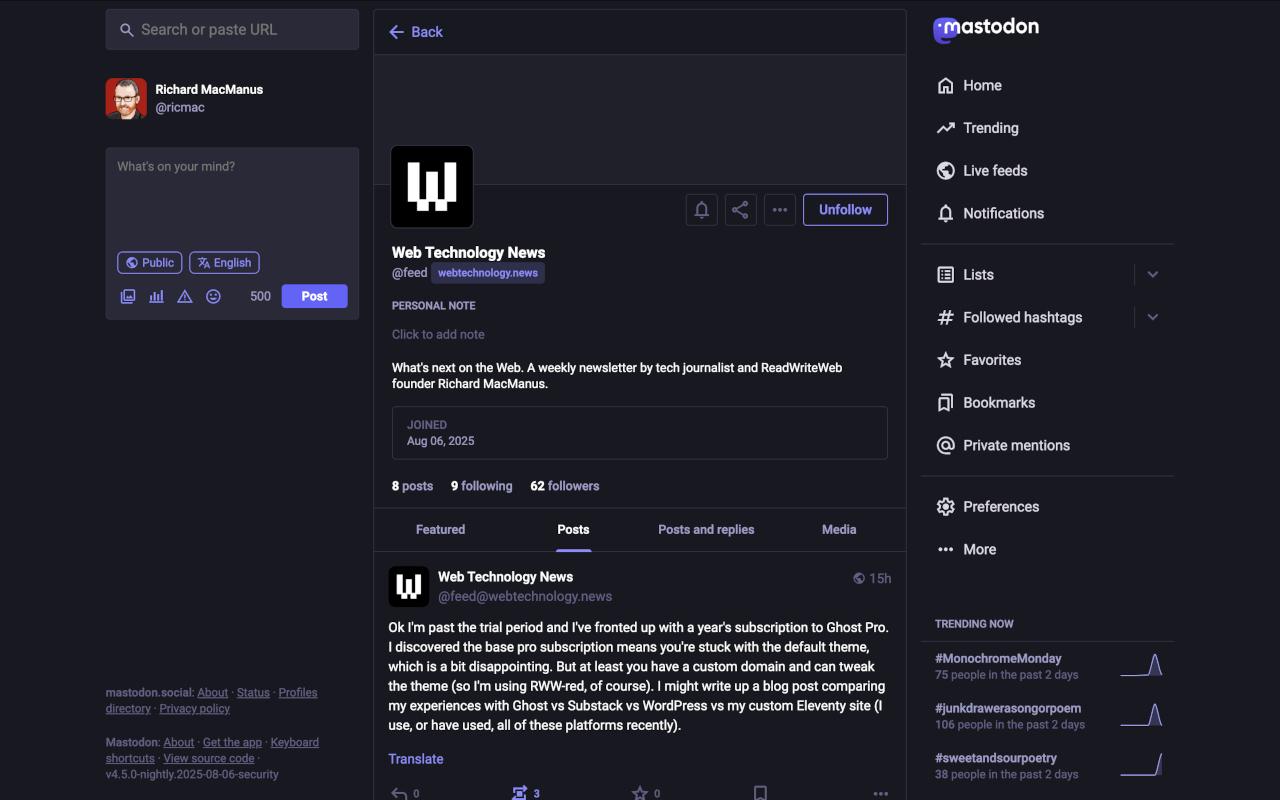Click the Favorites star icon in sidebar

(946, 360)
